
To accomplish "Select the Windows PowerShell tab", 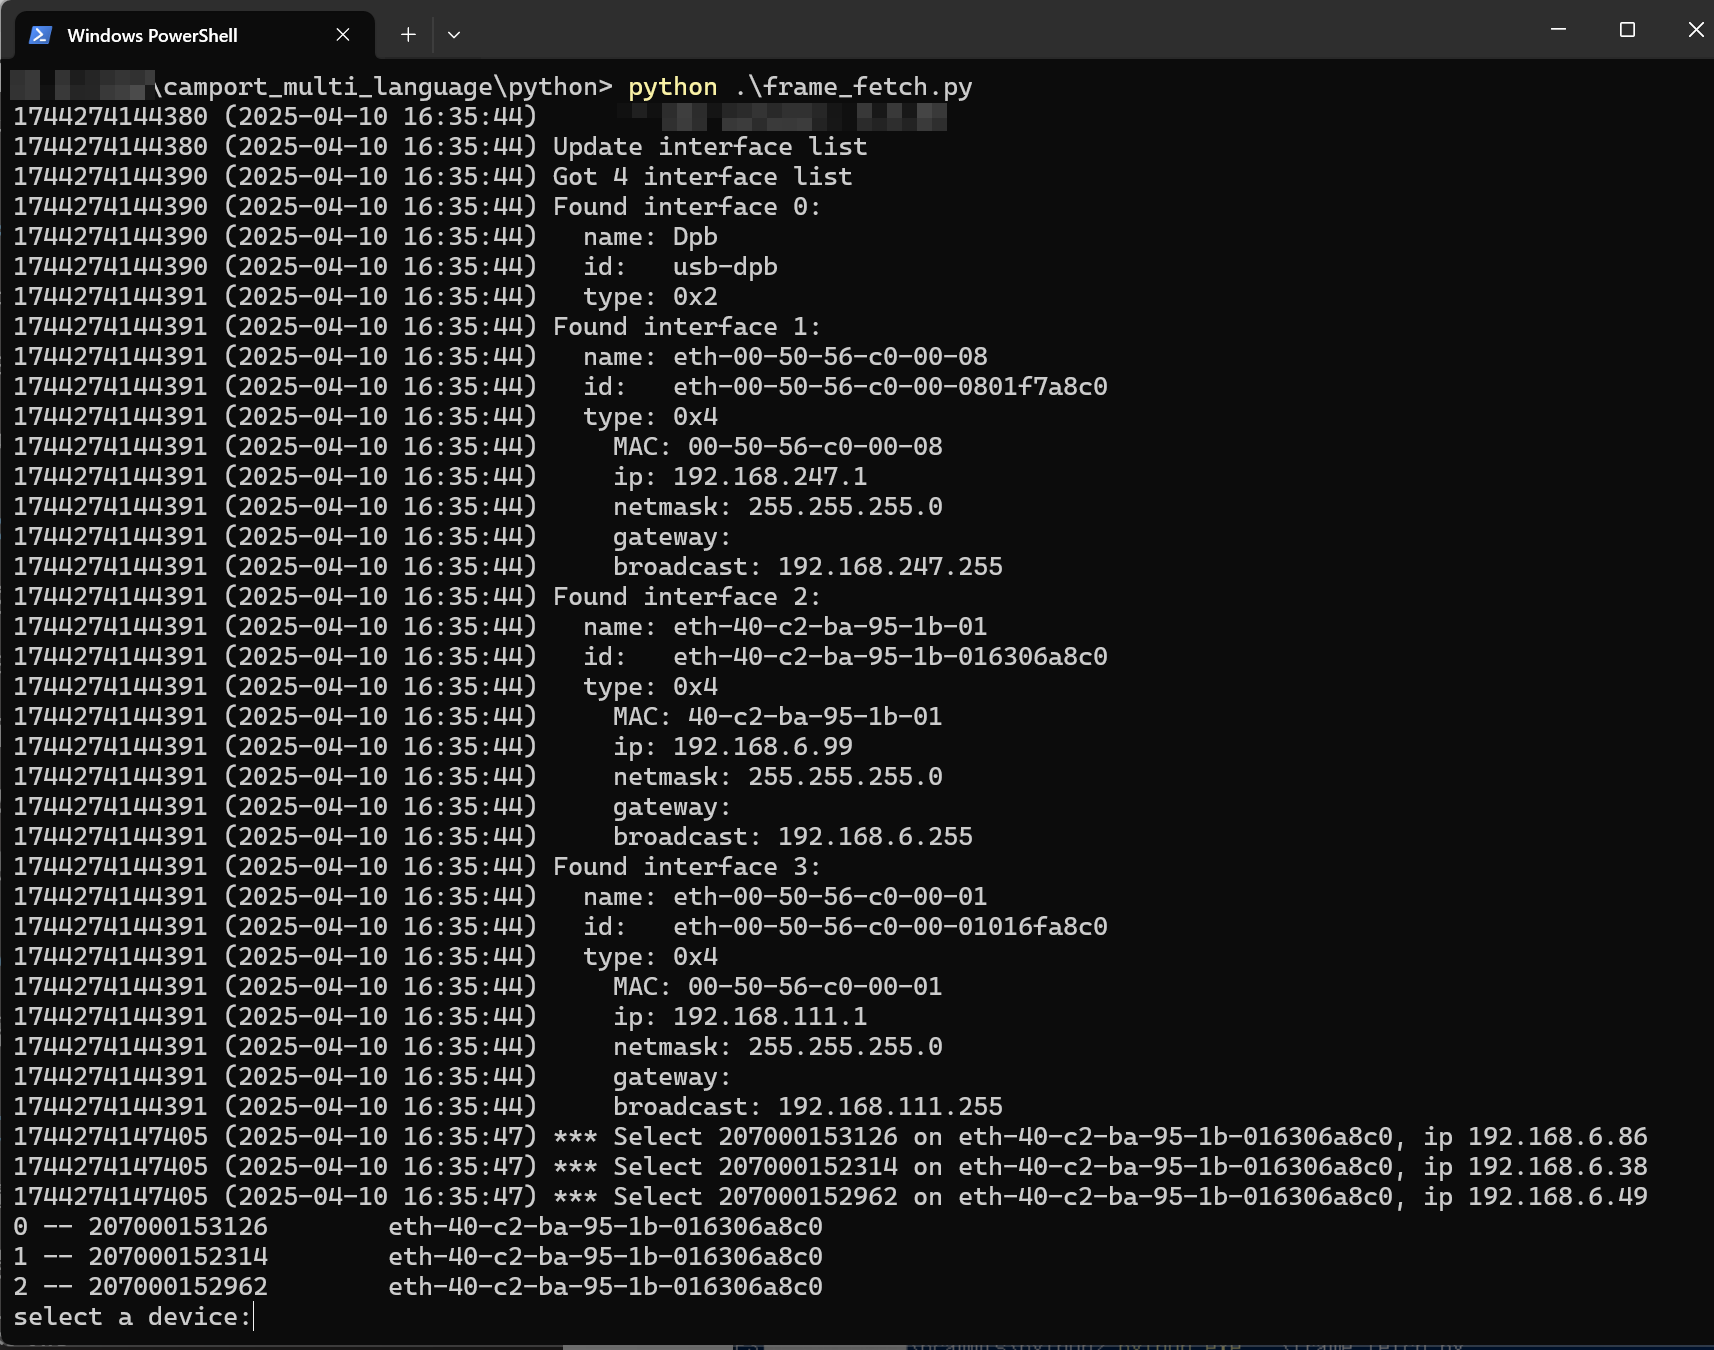I will pos(195,35).
